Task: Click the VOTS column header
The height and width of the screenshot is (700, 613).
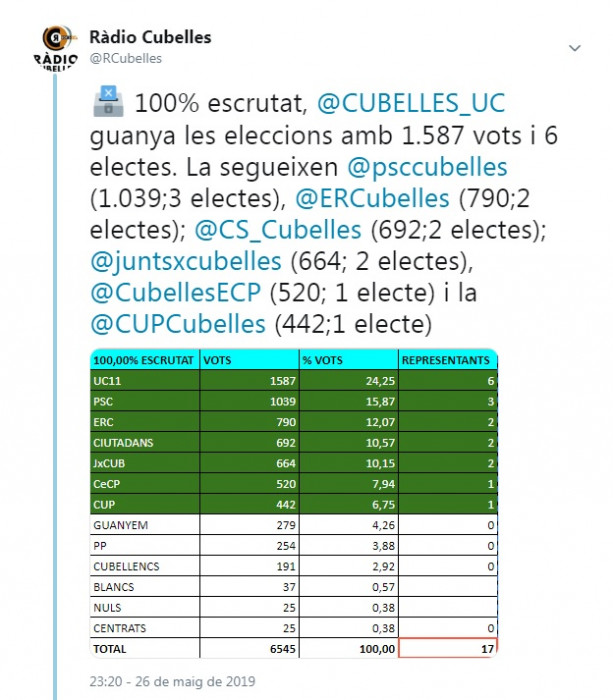Action: coord(250,360)
